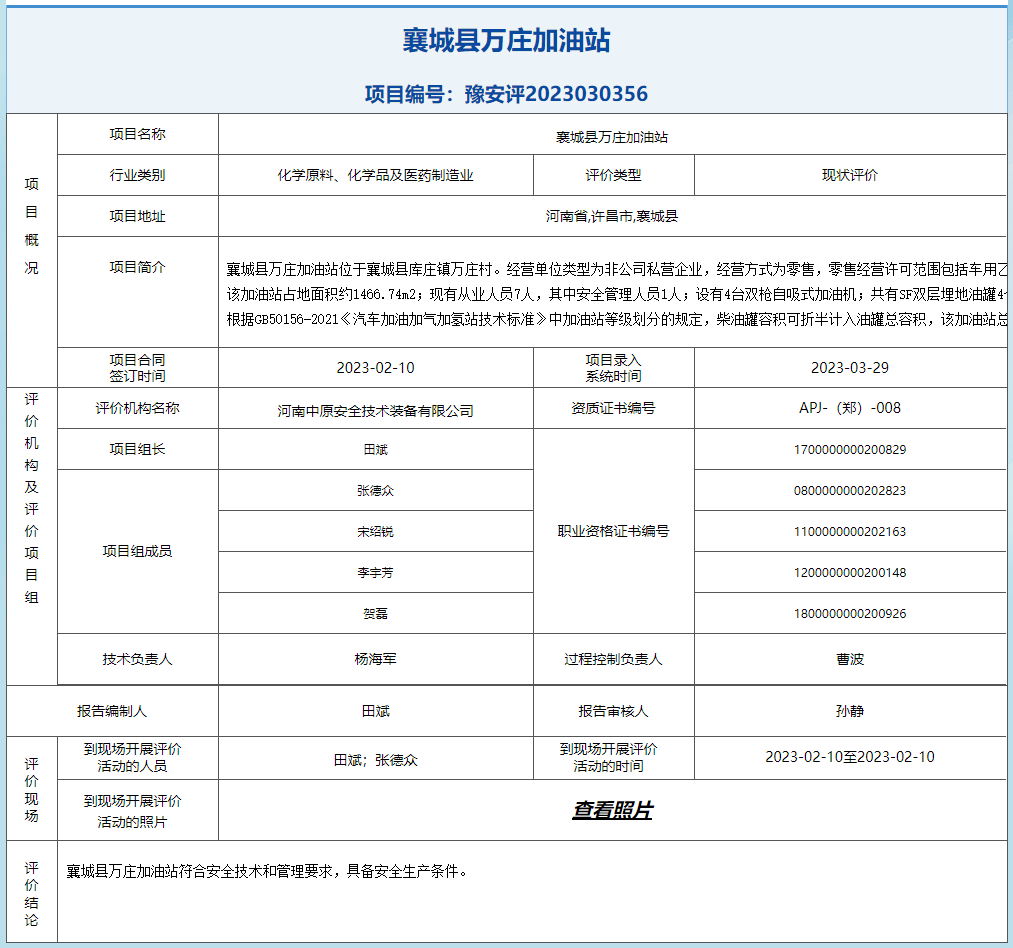Select address 河南省,许昌市,襄城县
The width and height of the screenshot is (1013, 948).
[612, 216]
